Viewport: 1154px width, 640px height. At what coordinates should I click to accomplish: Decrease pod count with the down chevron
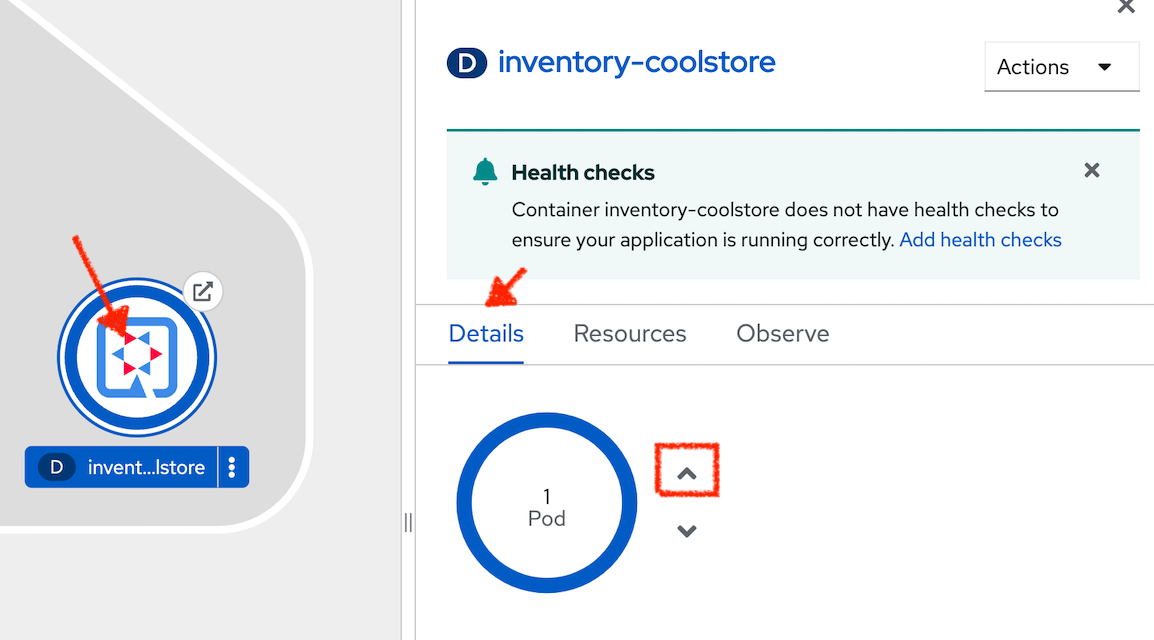point(687,531)
